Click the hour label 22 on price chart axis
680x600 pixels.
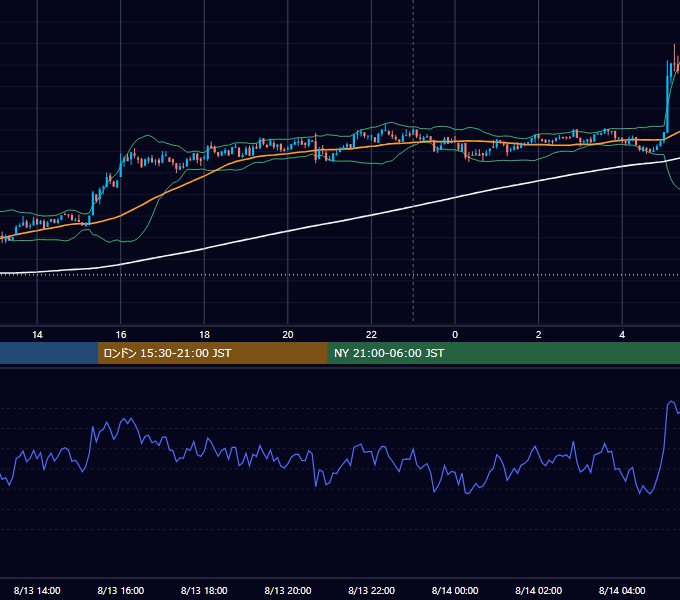[x=371, y=335]
